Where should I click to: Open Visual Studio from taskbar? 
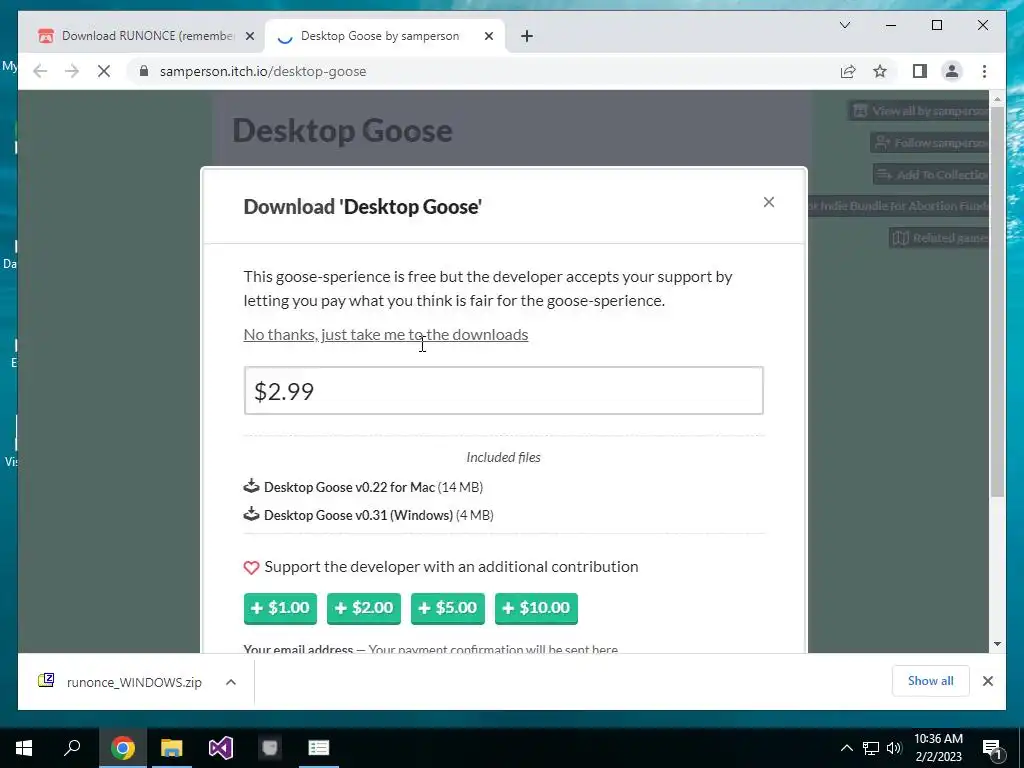[x=221, y=748]
